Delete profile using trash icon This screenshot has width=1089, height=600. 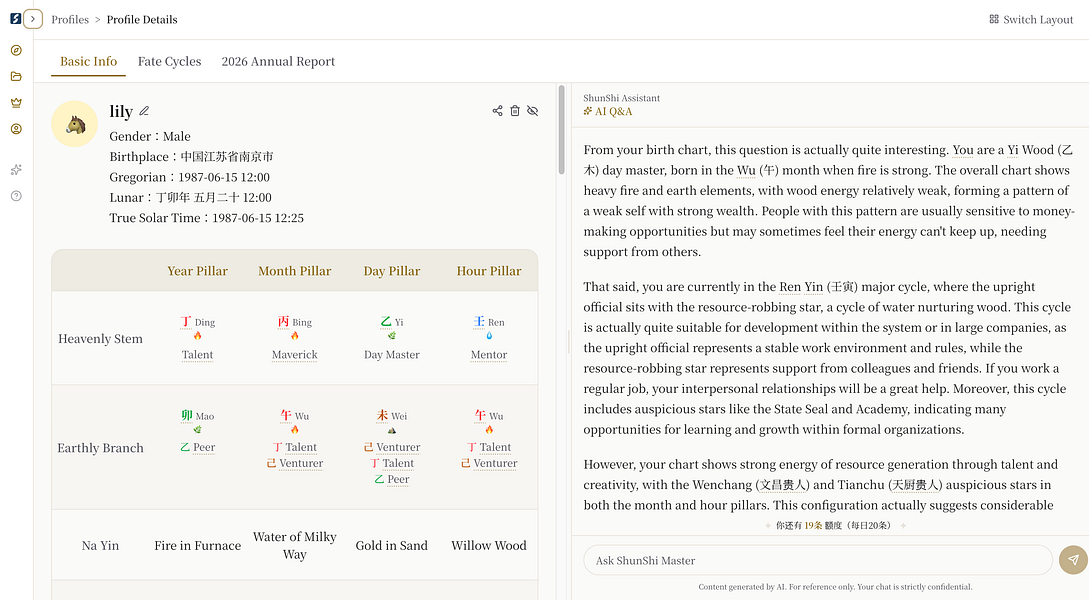click(515, 110)
